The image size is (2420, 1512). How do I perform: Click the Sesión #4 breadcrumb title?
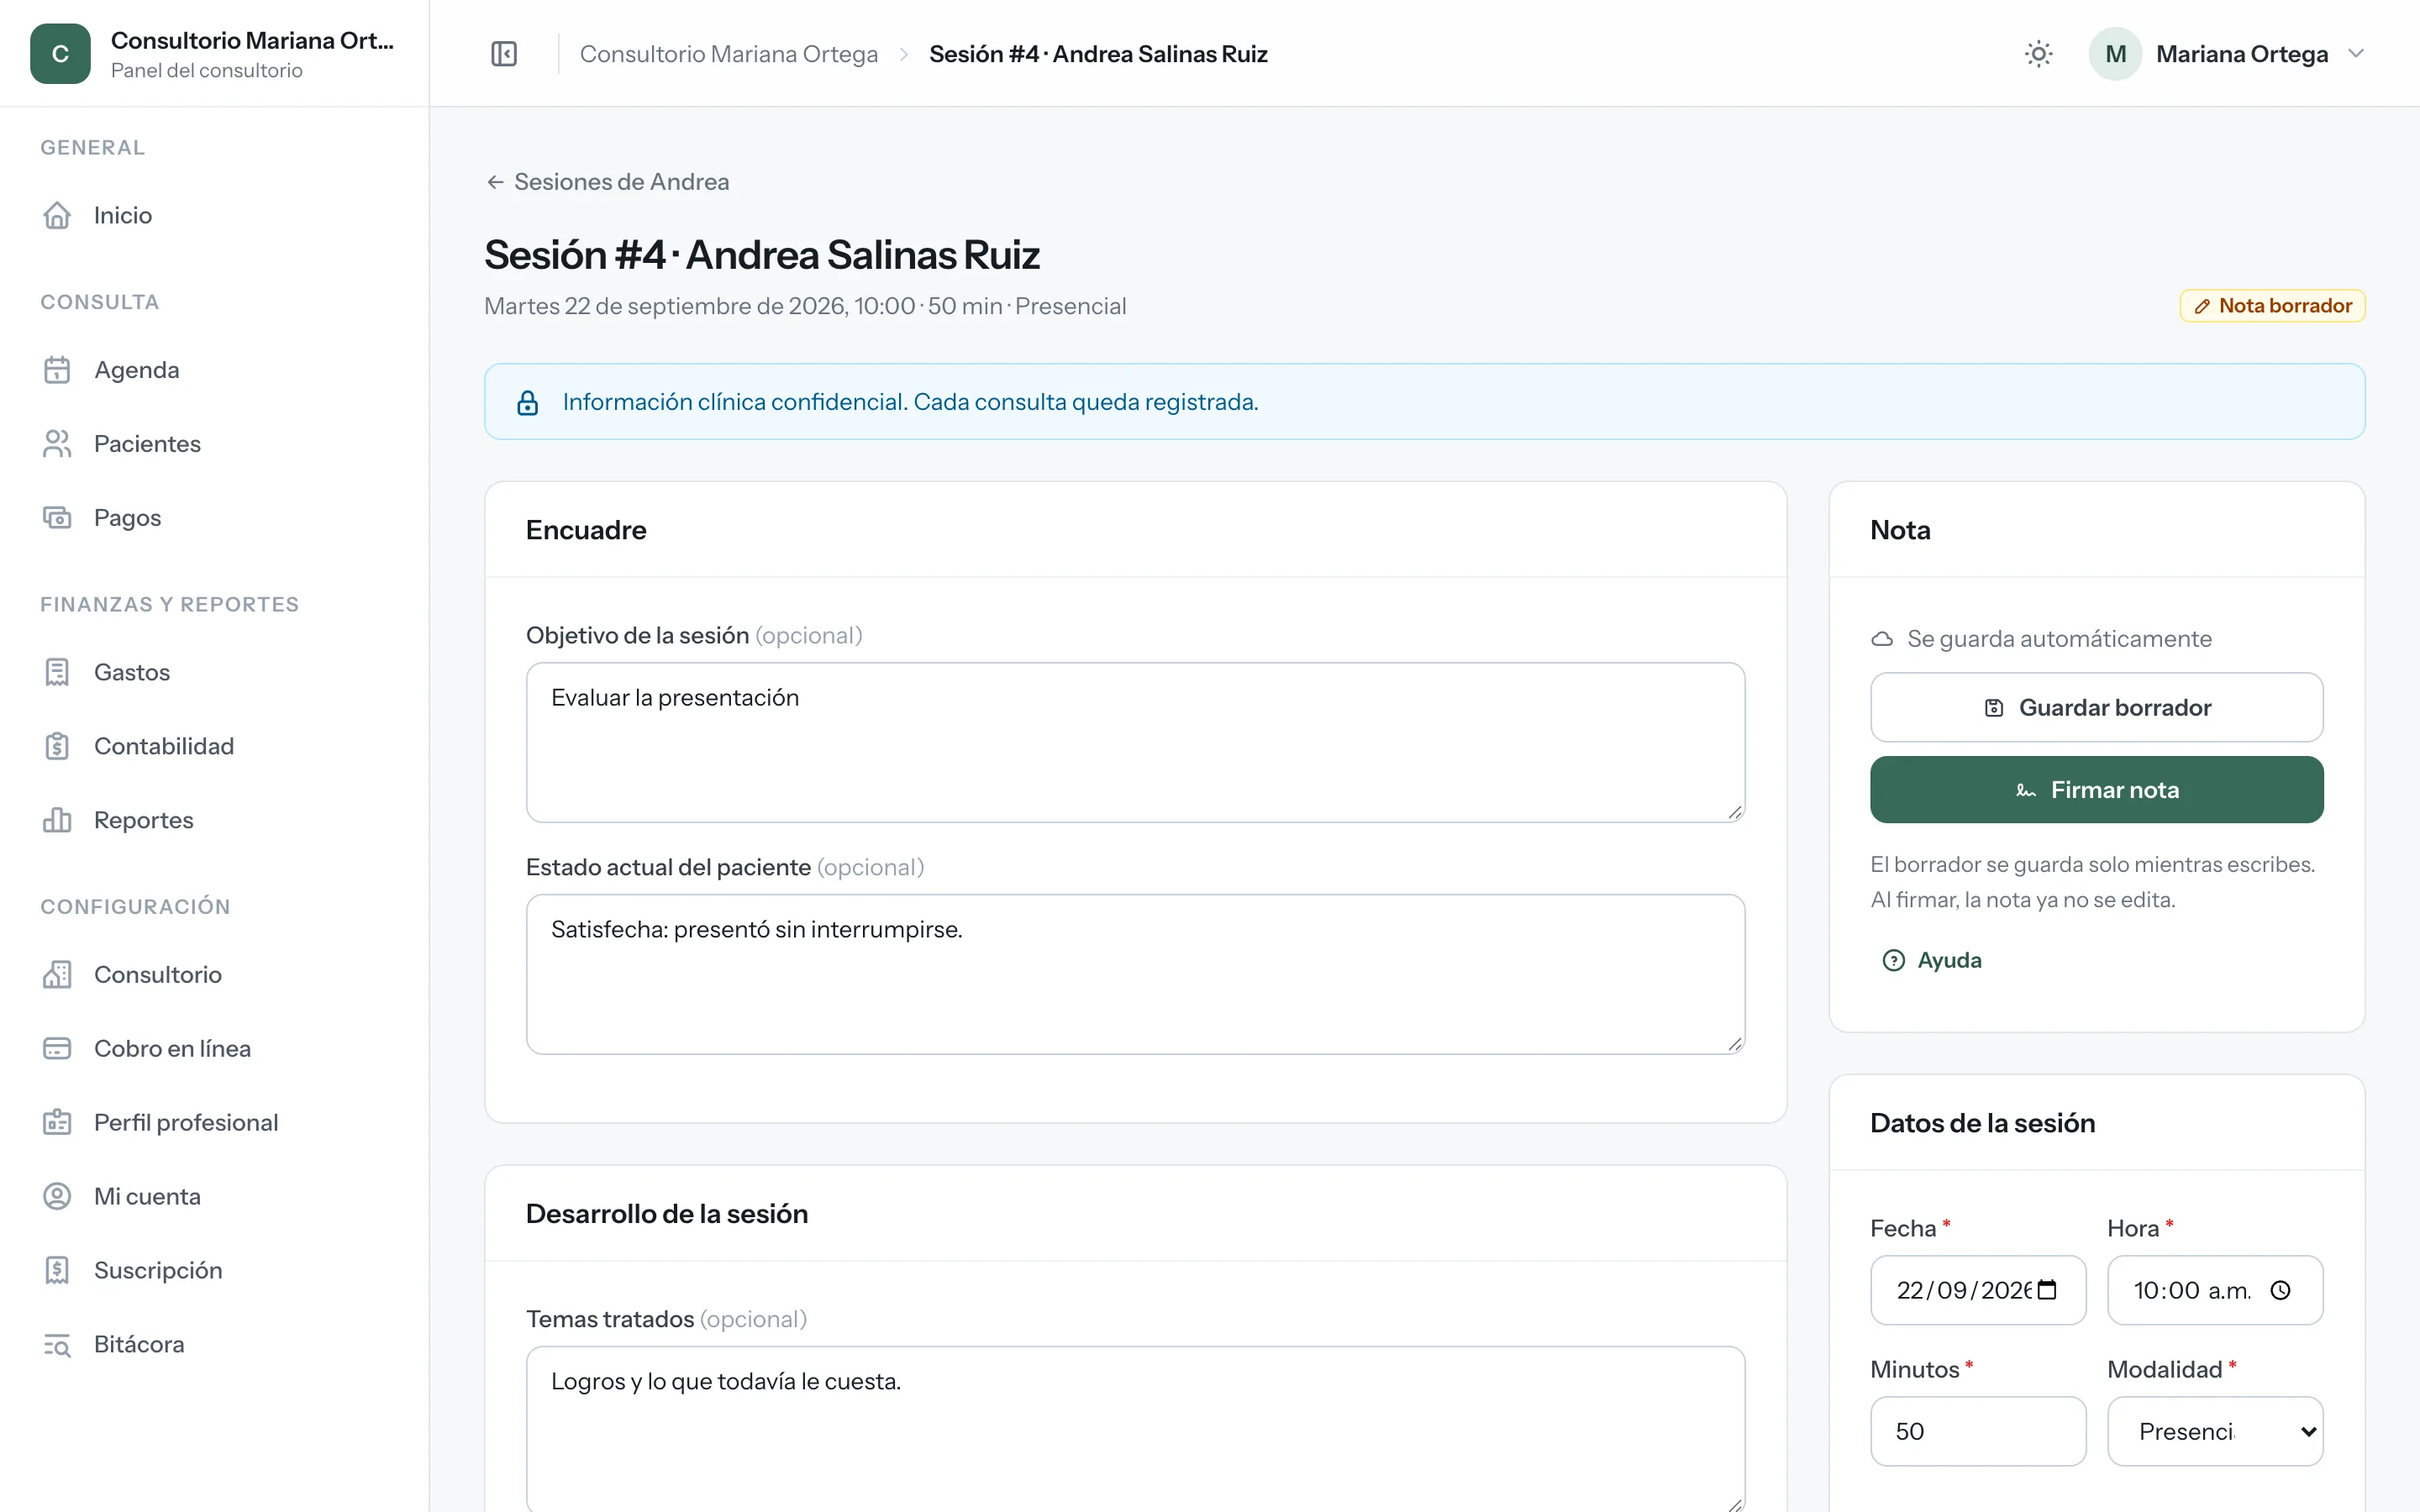[1098, 54]
